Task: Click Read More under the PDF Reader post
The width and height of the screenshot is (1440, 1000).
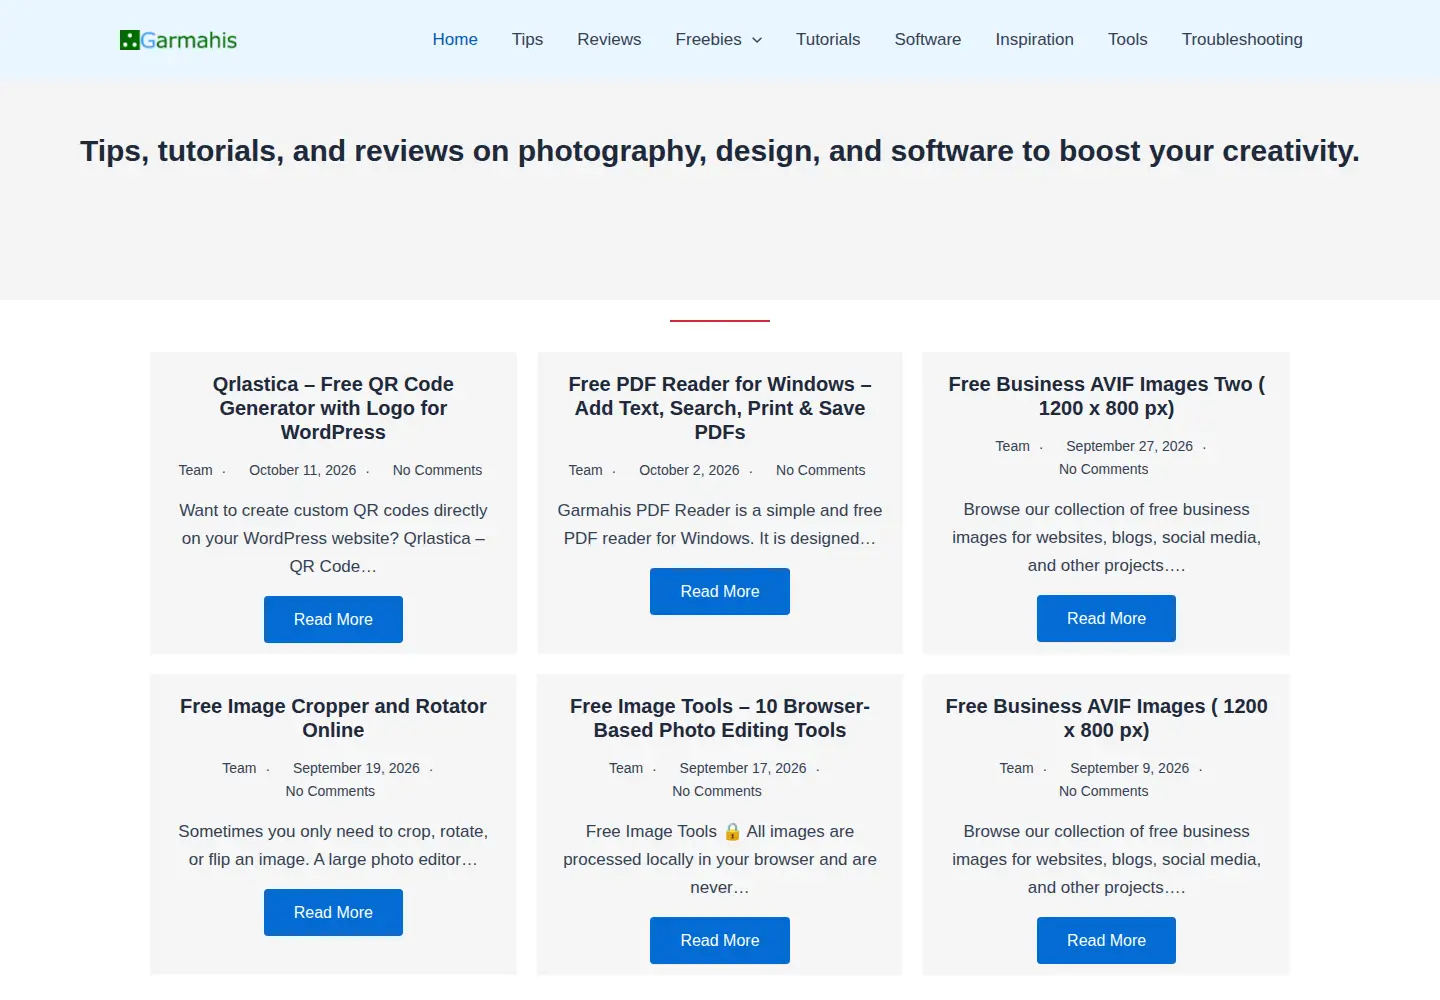Action: (720, 591)
